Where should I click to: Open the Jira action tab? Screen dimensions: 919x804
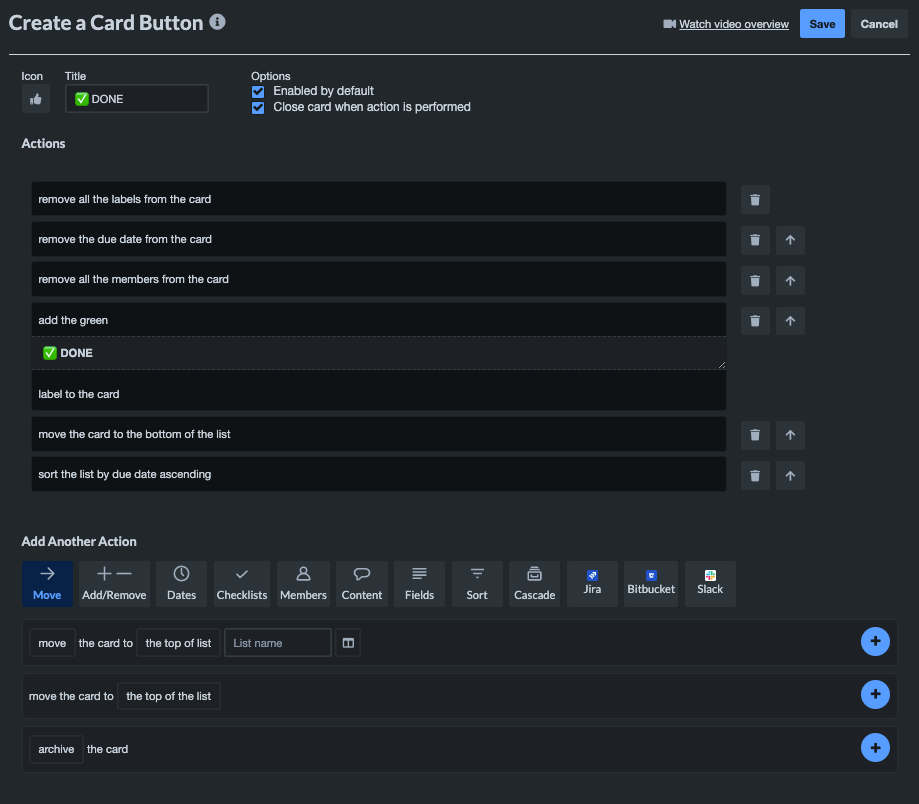pyautogui.click(x=592, y=584)
